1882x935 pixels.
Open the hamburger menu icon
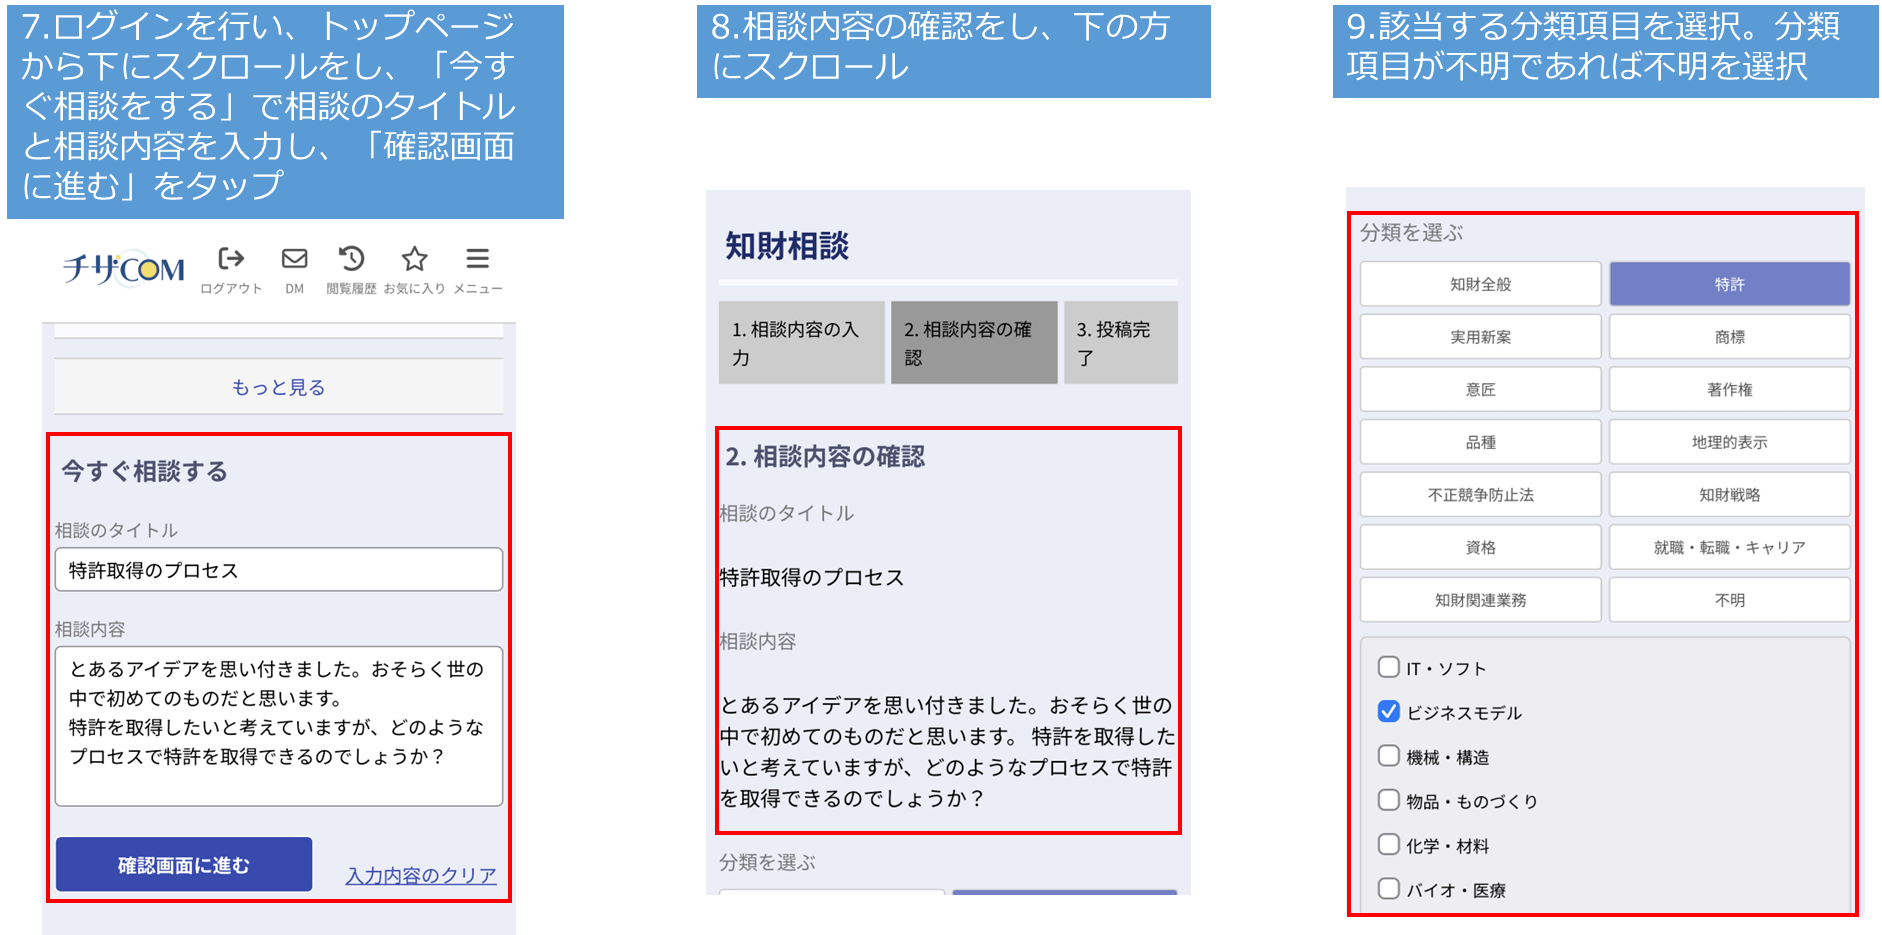coord(478,260)
